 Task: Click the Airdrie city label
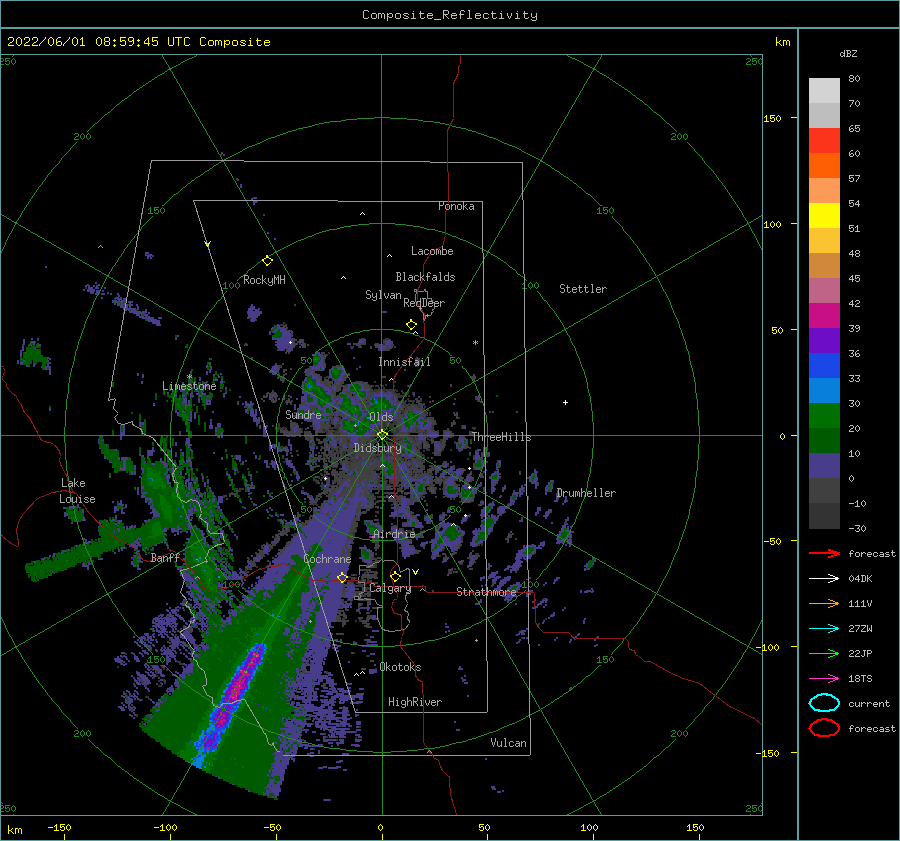click(x=394, y=534)
